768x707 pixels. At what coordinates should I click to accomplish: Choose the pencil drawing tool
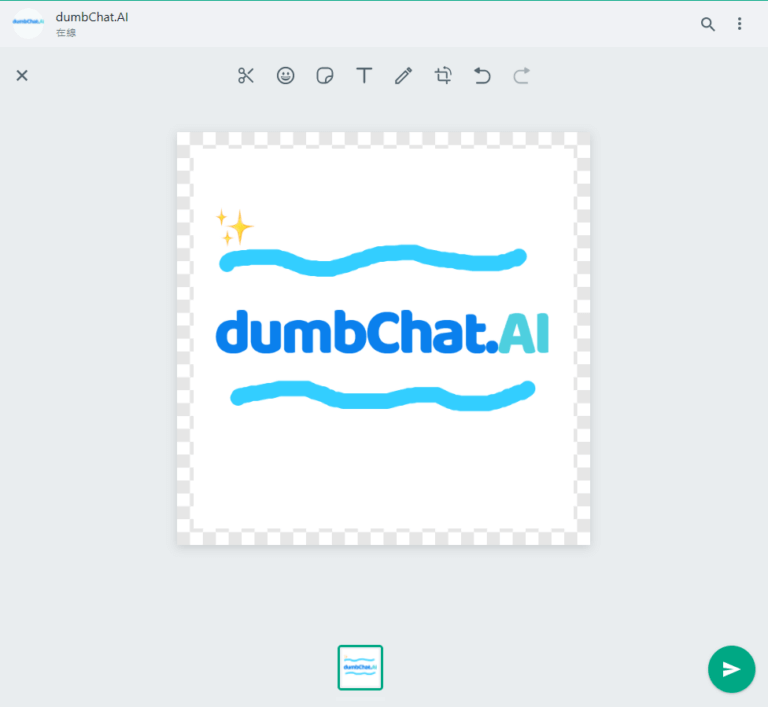403,76
